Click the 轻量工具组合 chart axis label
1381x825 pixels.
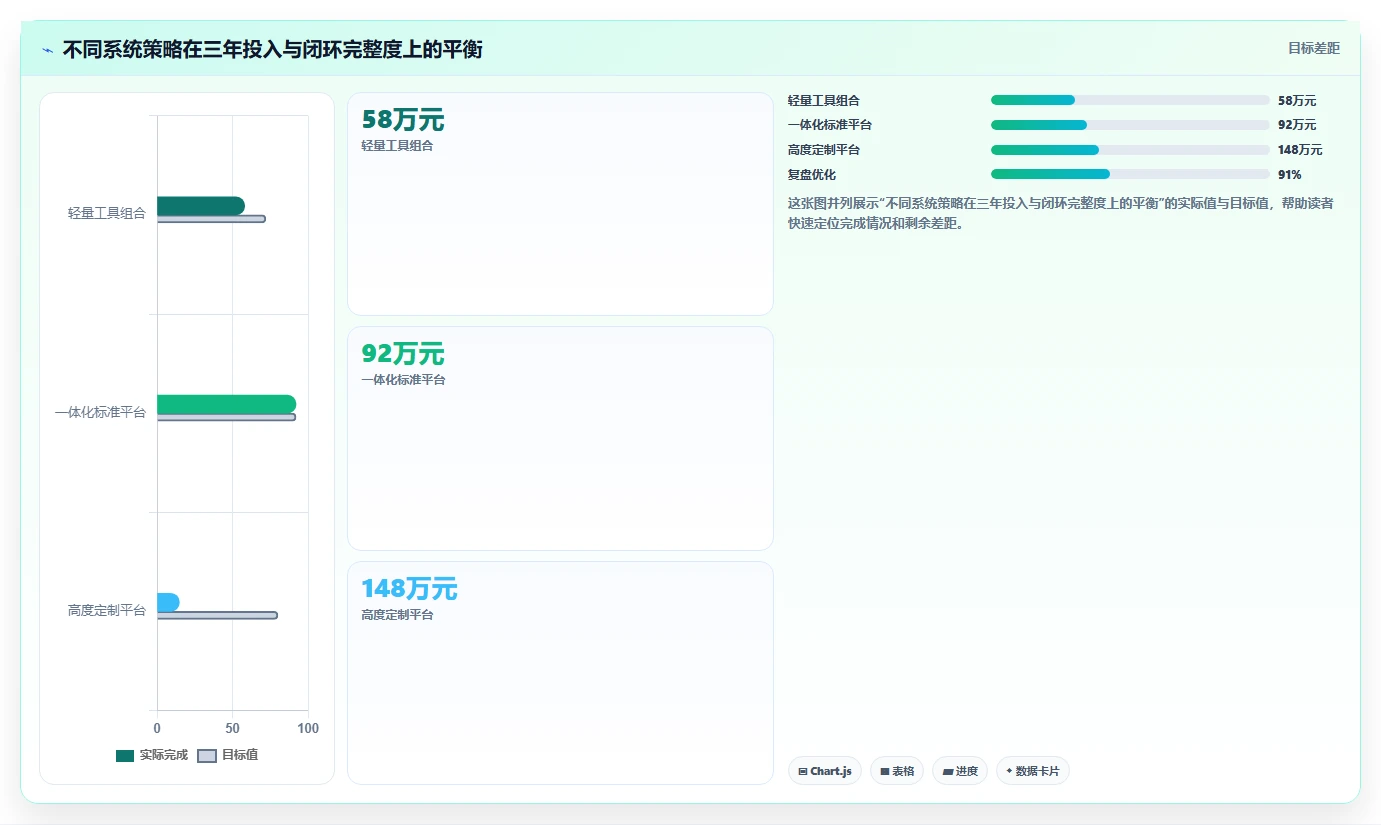[x=106, y=213]
